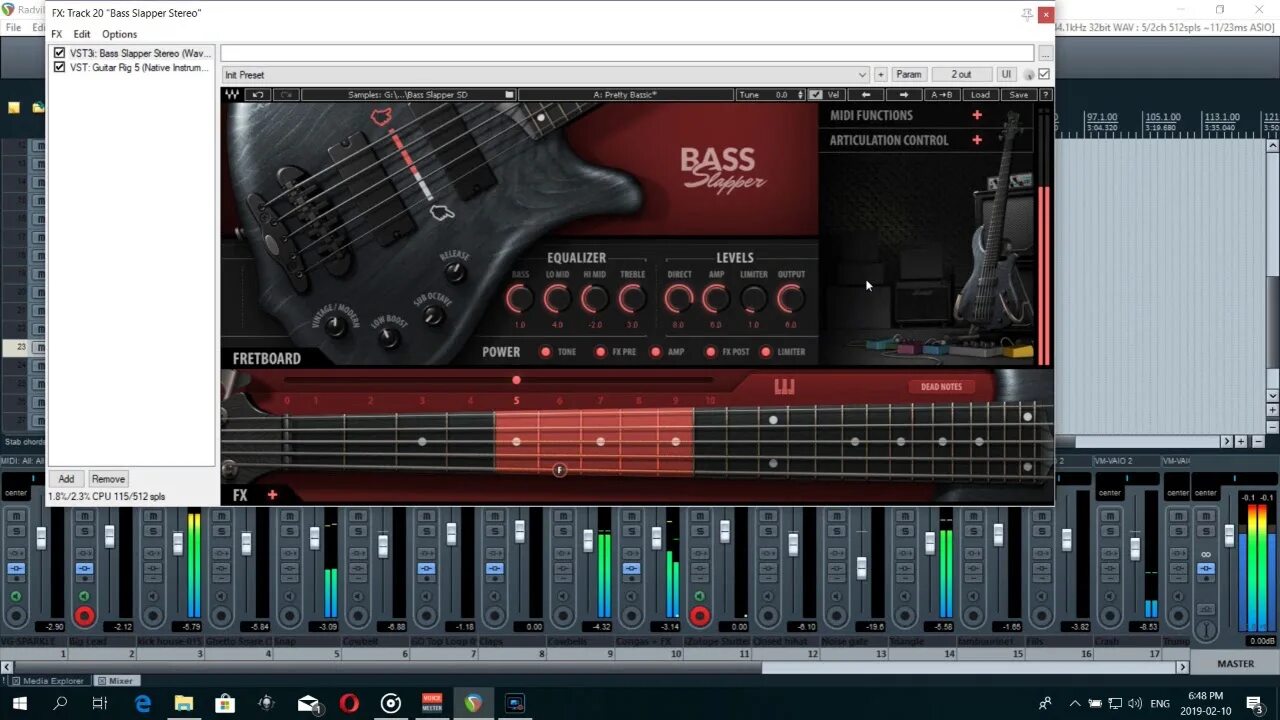Toggle the AMP power button
This screenshot has height=720, width=1280.
point(656,352)
